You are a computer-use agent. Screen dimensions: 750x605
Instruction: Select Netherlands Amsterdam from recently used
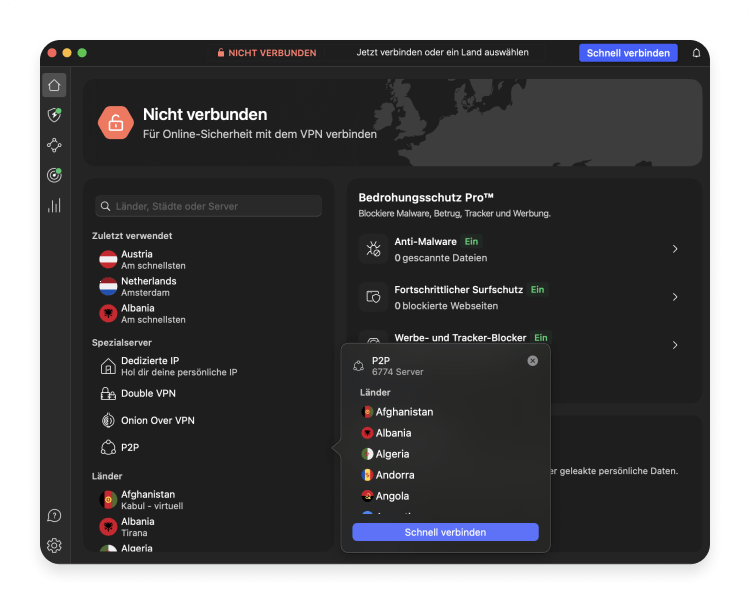148,287
